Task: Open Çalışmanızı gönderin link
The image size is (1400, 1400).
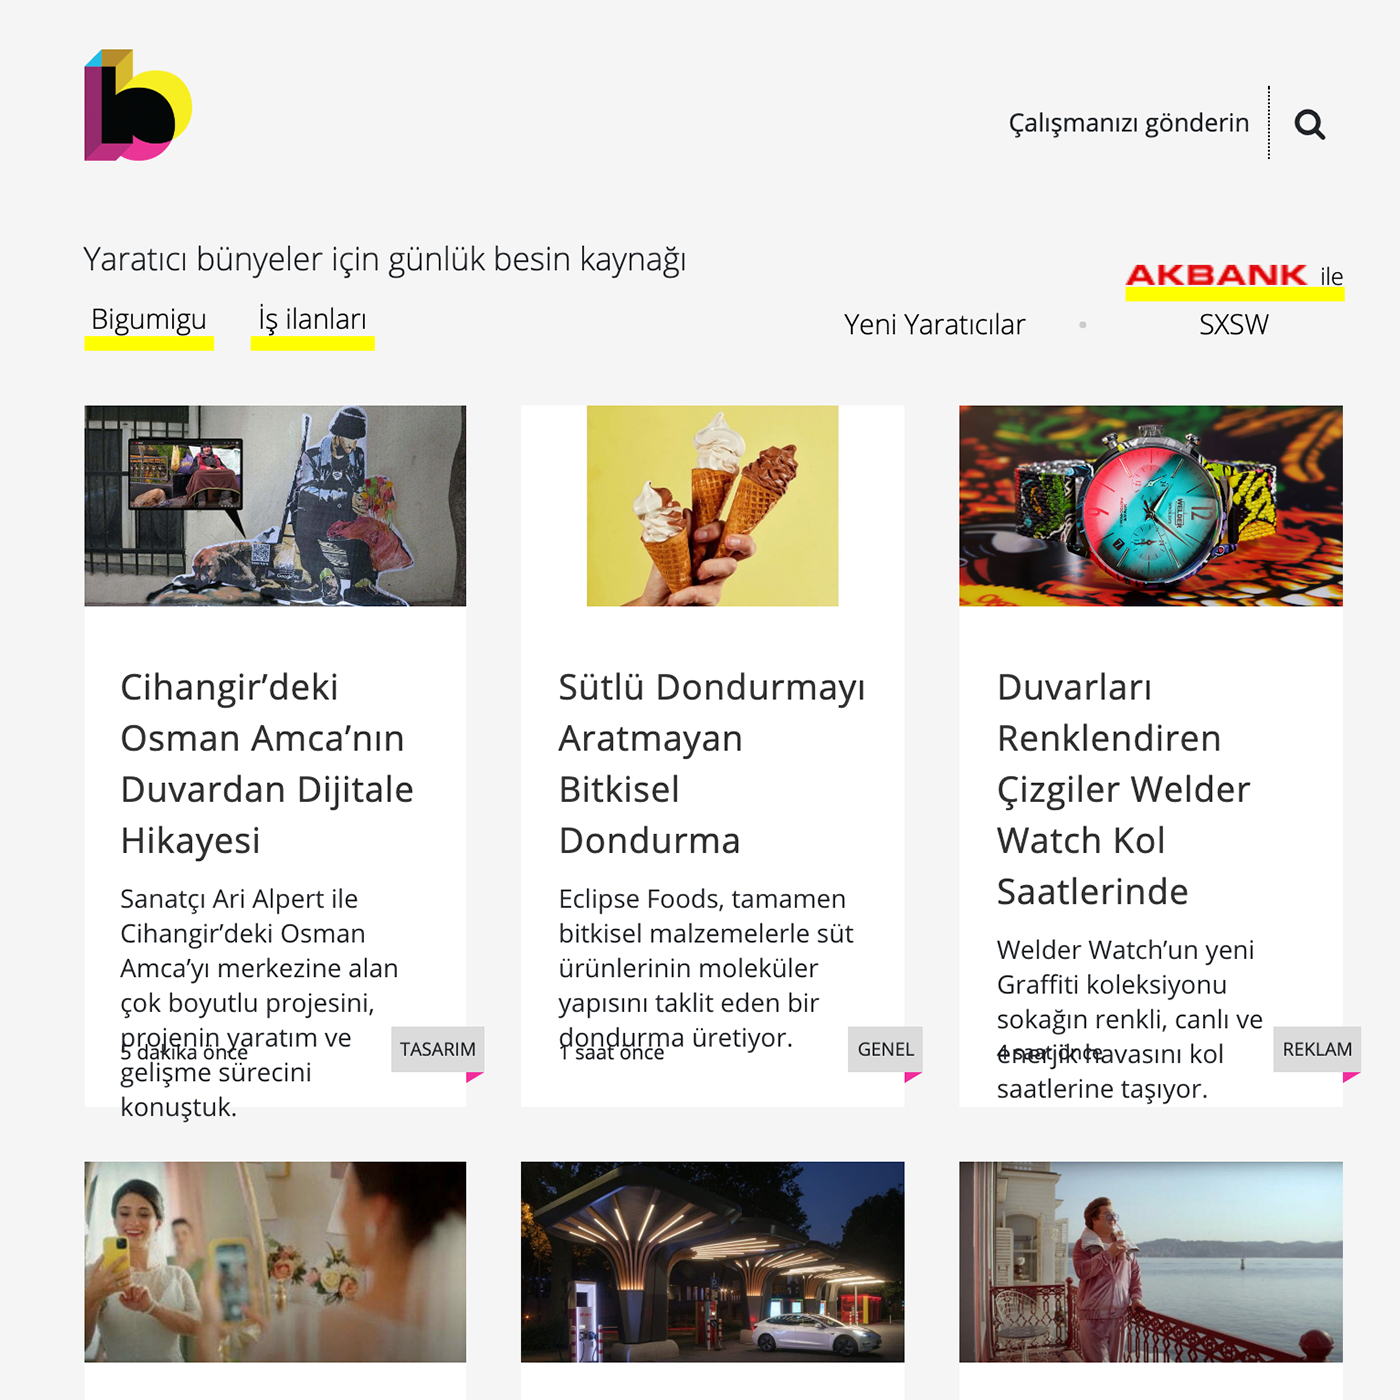Action: 1128,123
